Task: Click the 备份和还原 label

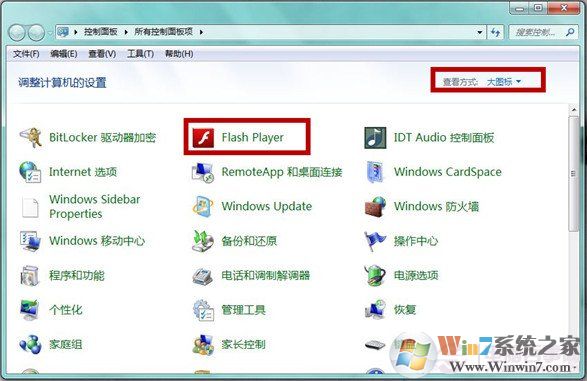Action: 249,241
